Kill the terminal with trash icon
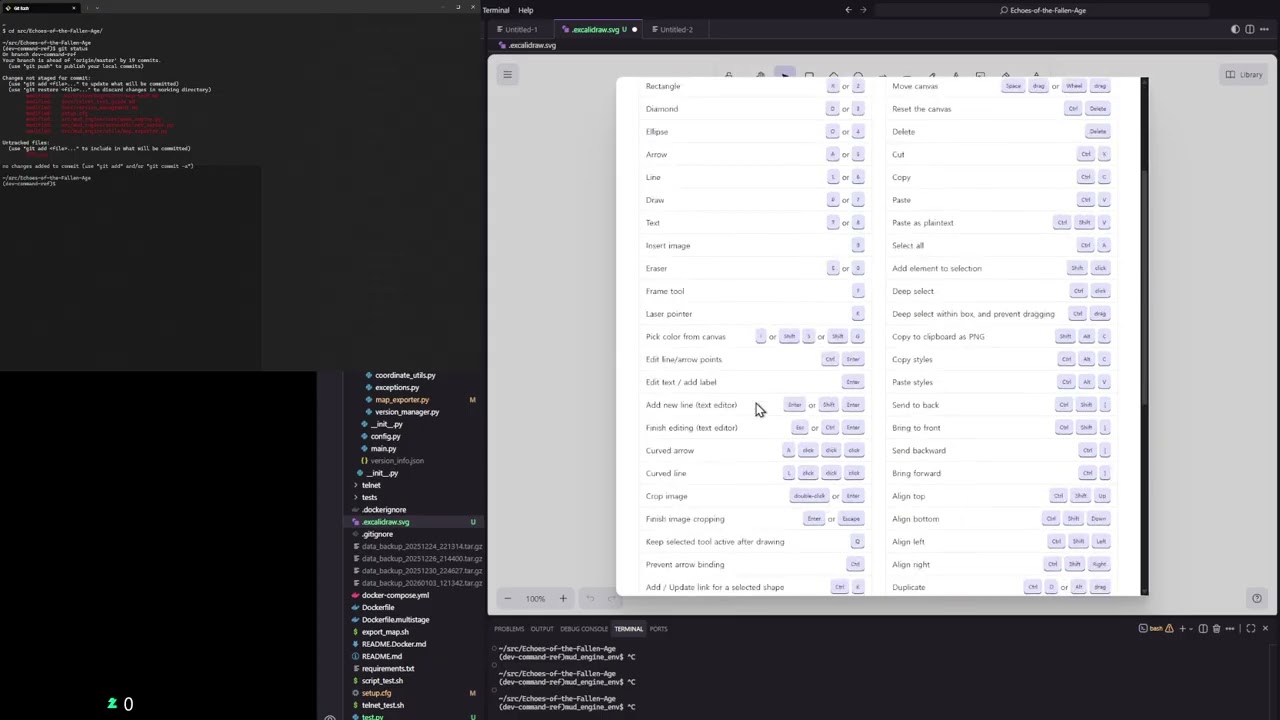1280x720 pixels. tap(1215, 628)
